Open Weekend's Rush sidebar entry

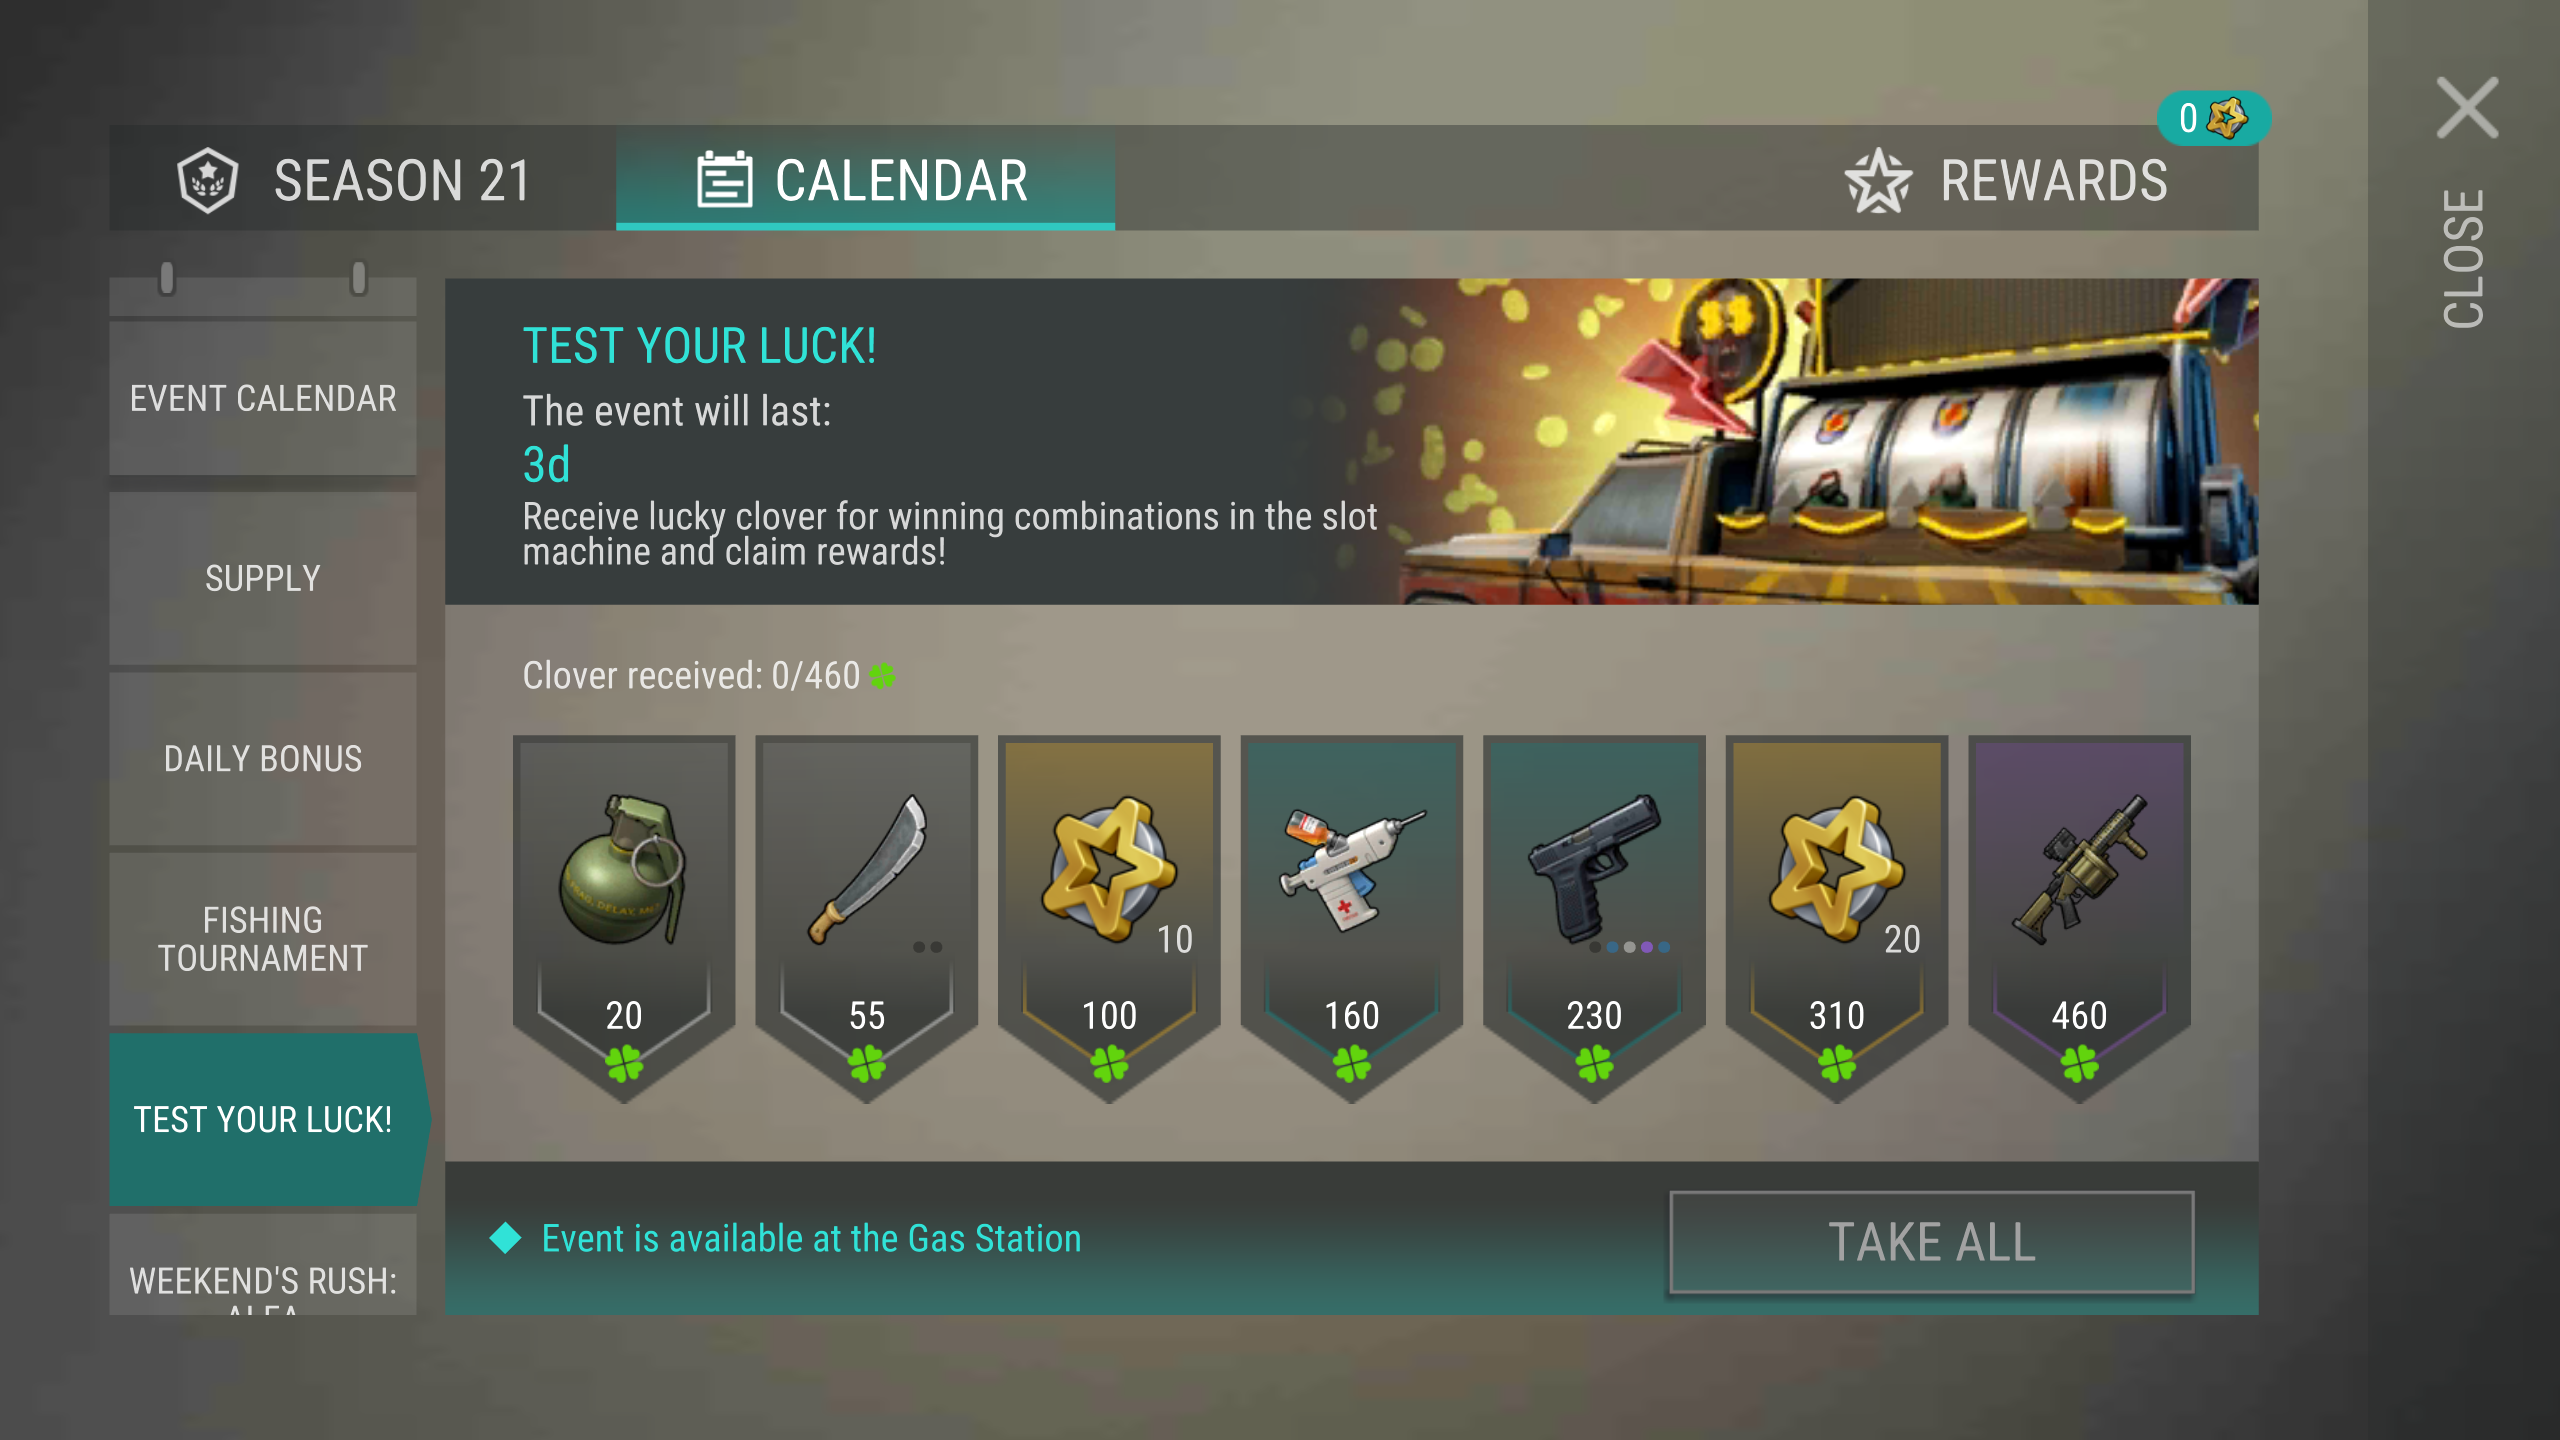click(263, 1265)
